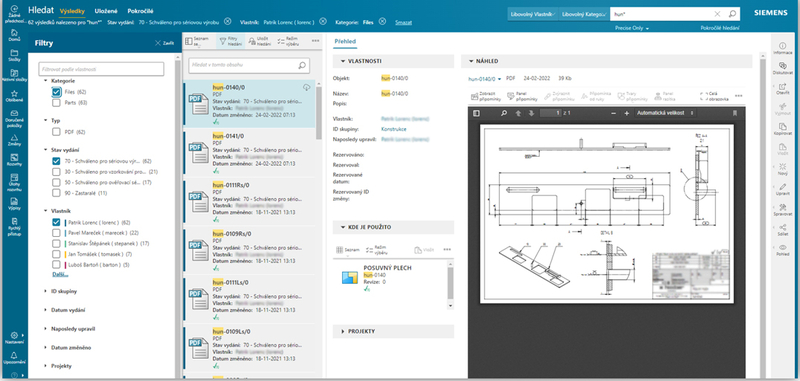Uncheck owner Patrik Lorenc checkbox
The height and width of the screenshot is (381, 800).
57,222
